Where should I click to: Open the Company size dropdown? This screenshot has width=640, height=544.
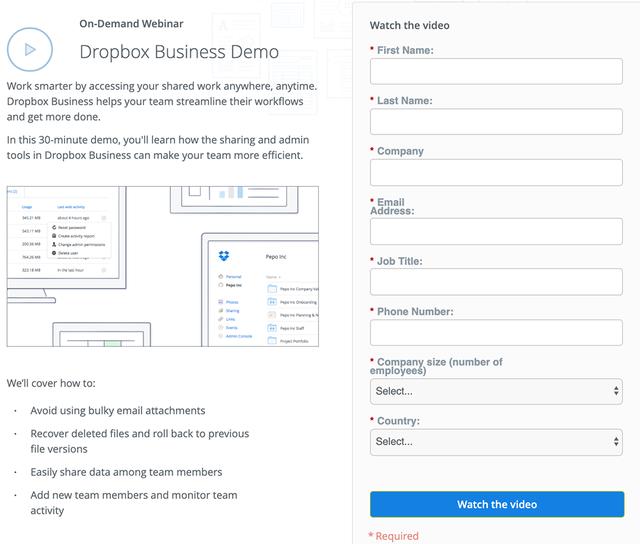tap(496, 391)
